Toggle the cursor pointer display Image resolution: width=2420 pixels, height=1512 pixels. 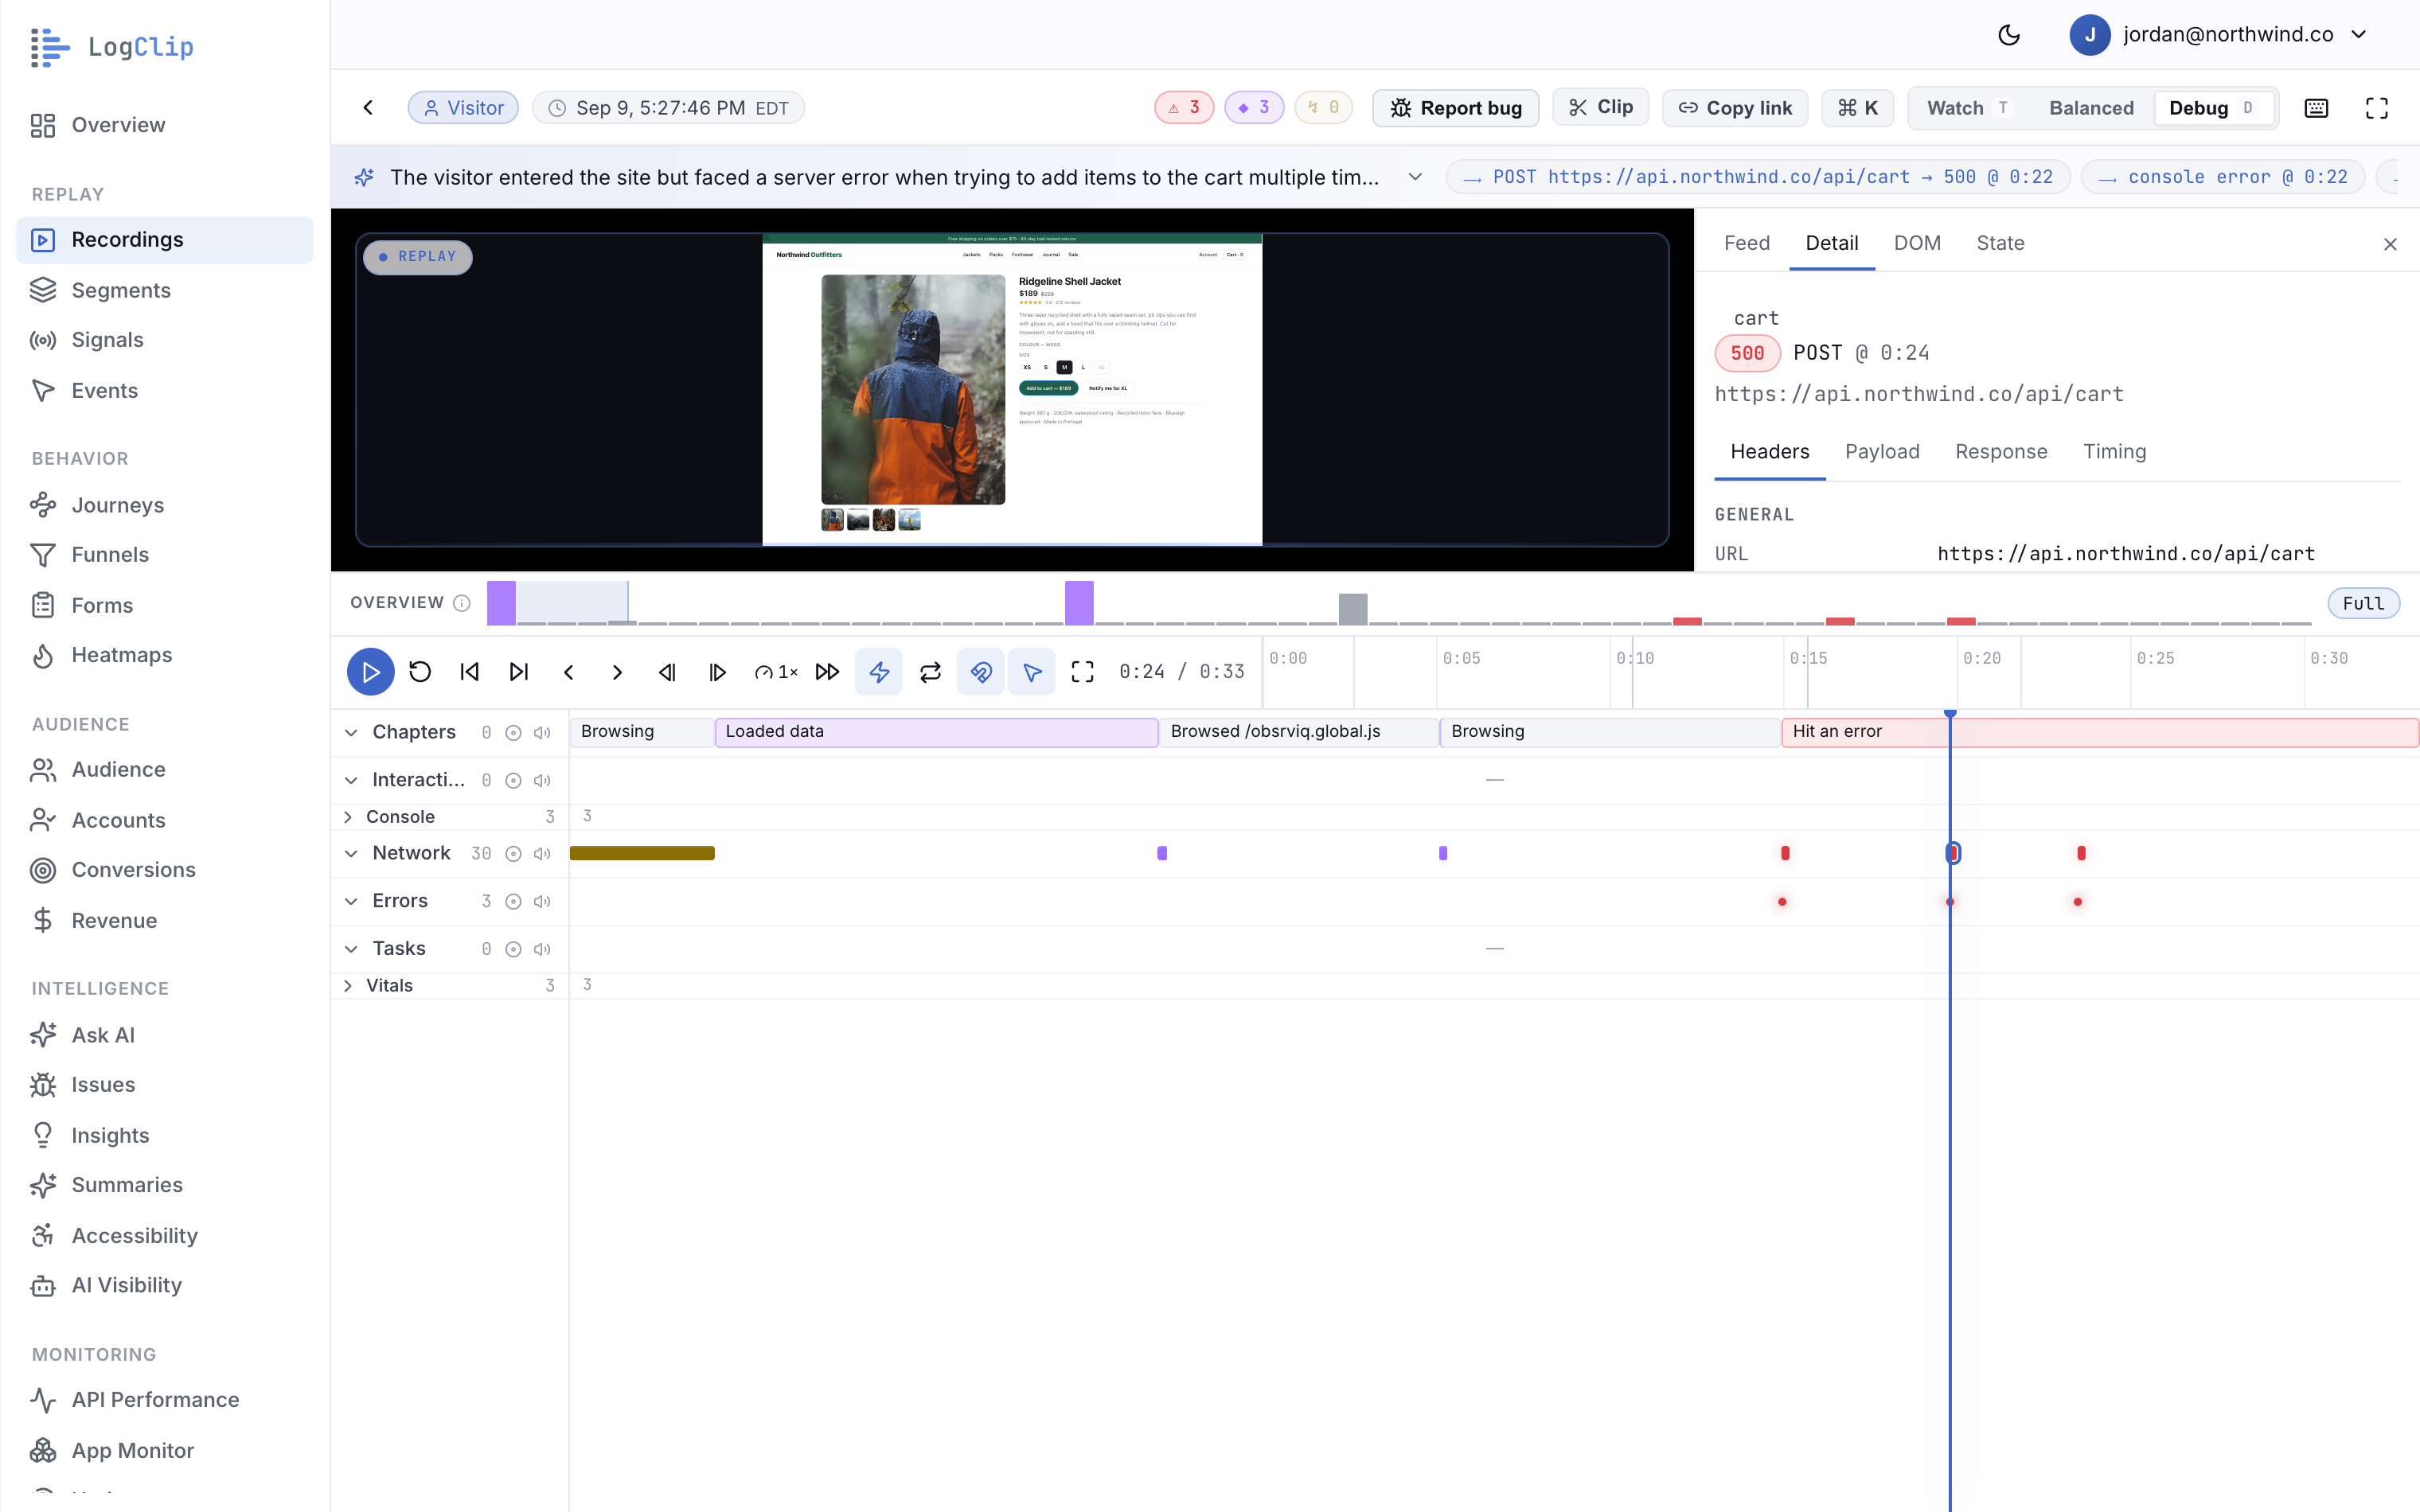pos(1032,672)
